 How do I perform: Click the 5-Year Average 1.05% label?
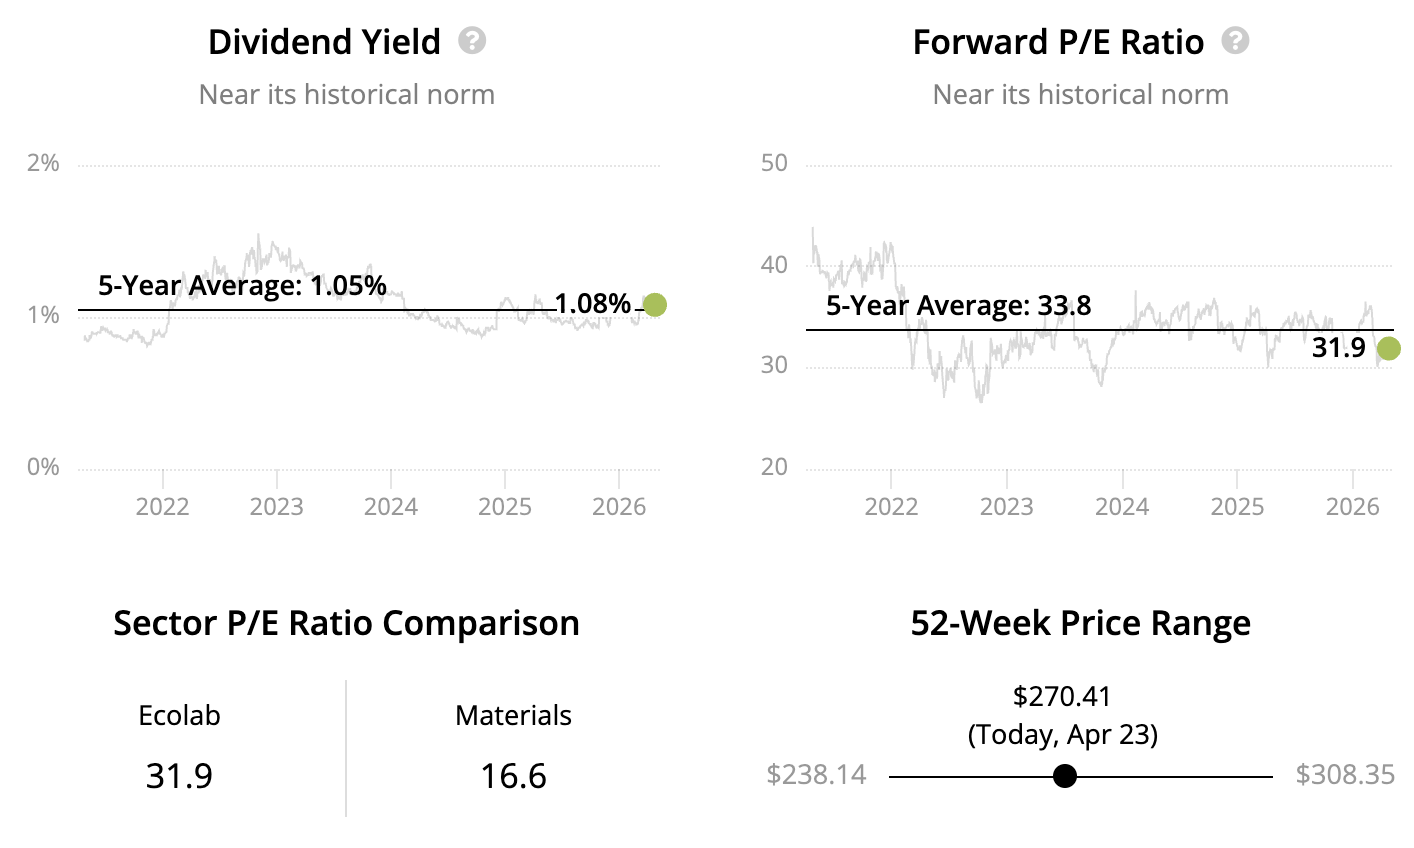[x=242, y=286]
